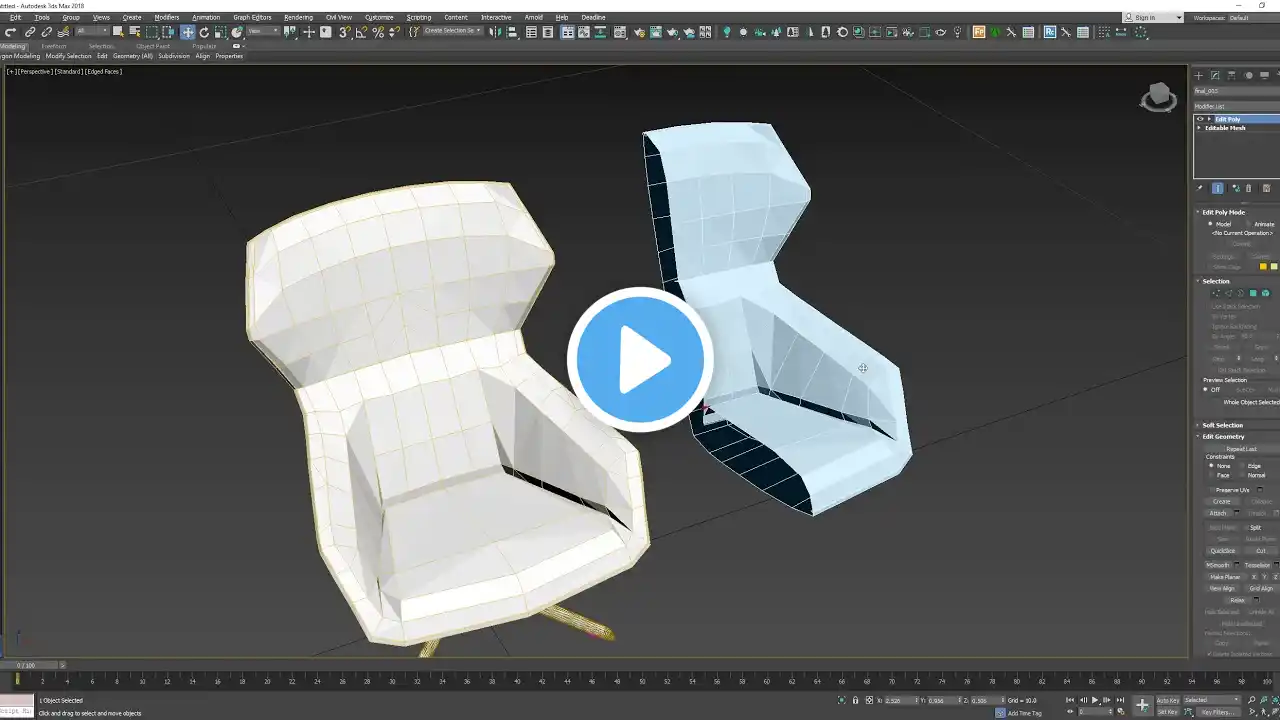
Task: Open the Create tab plus icon
Action: coord(1199,75)
